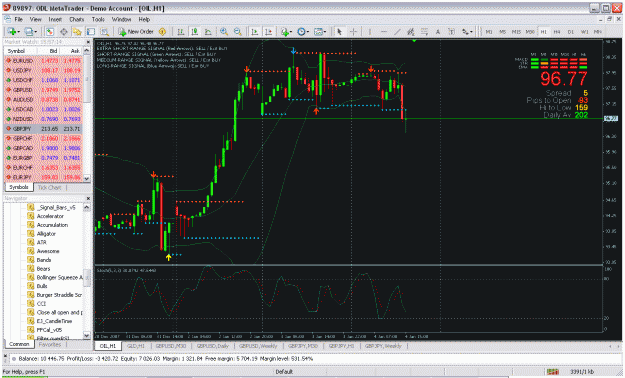Open the GBPUSD,Daily chart tab
Screen dimensions: 625x378
[x=213, y=346]
